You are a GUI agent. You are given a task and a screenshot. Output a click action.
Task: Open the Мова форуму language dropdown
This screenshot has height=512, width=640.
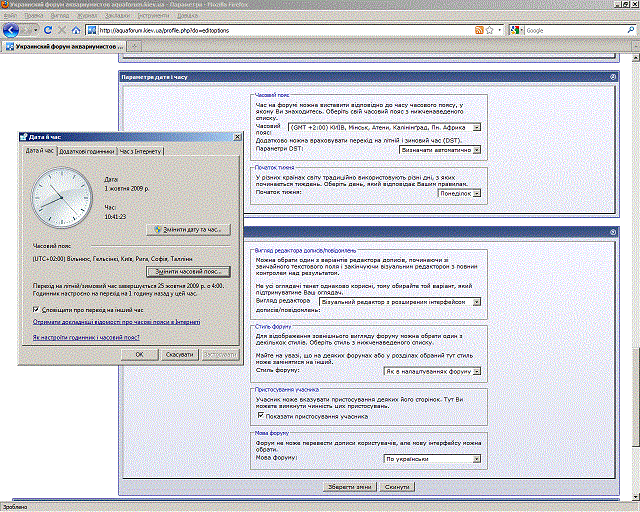(x=476, y=458)
